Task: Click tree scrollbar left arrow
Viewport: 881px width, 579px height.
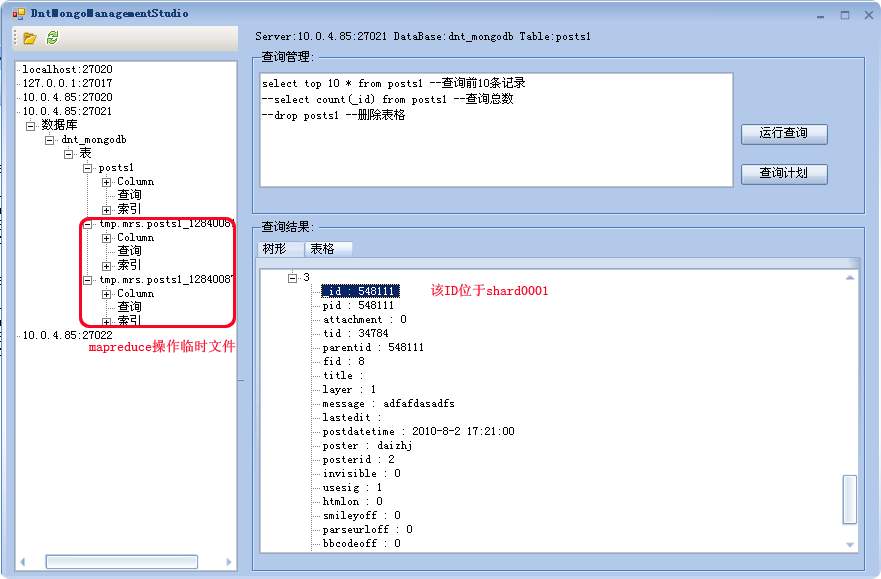Action: (x=23, y=562)
